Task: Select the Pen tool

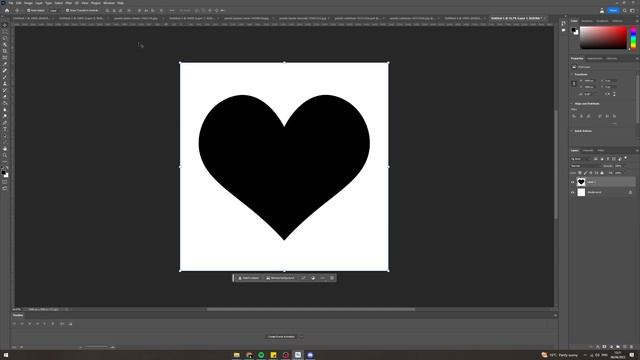Action: [x=5, y=122]
